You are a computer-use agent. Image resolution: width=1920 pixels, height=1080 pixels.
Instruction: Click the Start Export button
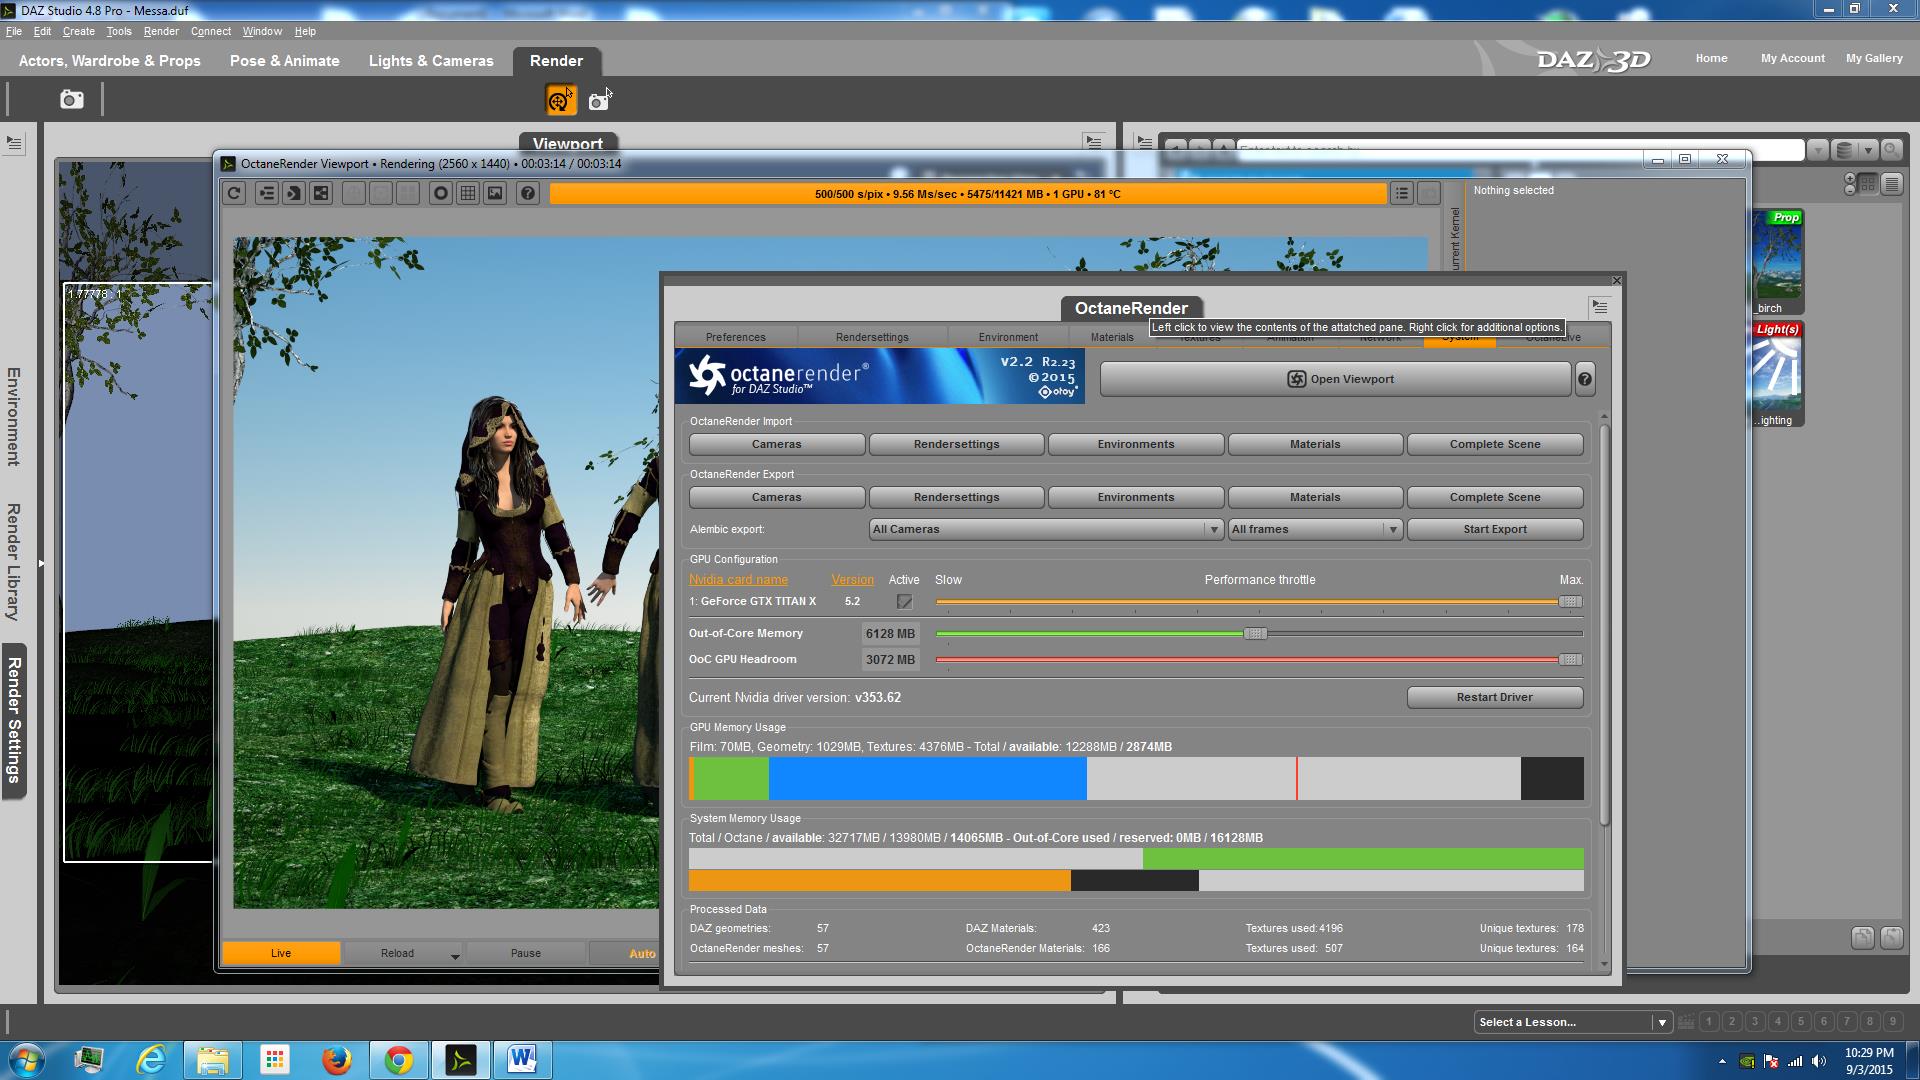click(1494, 529)
